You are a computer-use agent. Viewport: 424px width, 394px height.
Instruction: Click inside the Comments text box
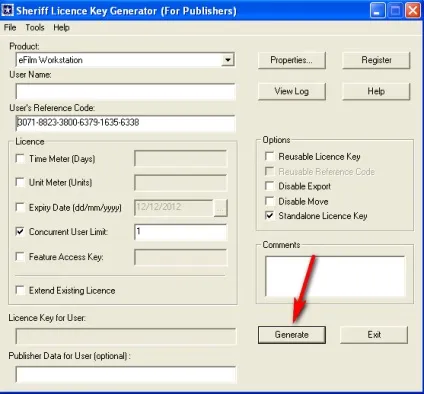coord(335,276)
